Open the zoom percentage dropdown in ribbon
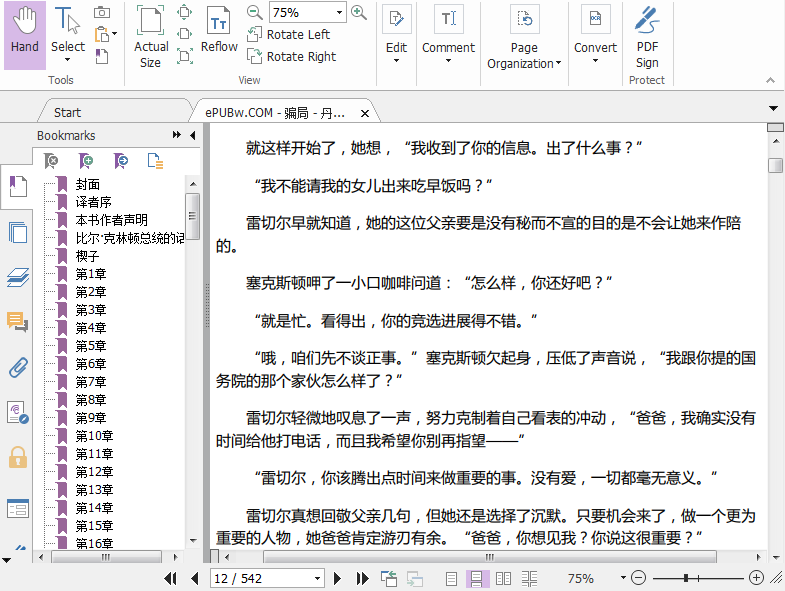This screenshot has height=591, width=785. coord(340,13)
